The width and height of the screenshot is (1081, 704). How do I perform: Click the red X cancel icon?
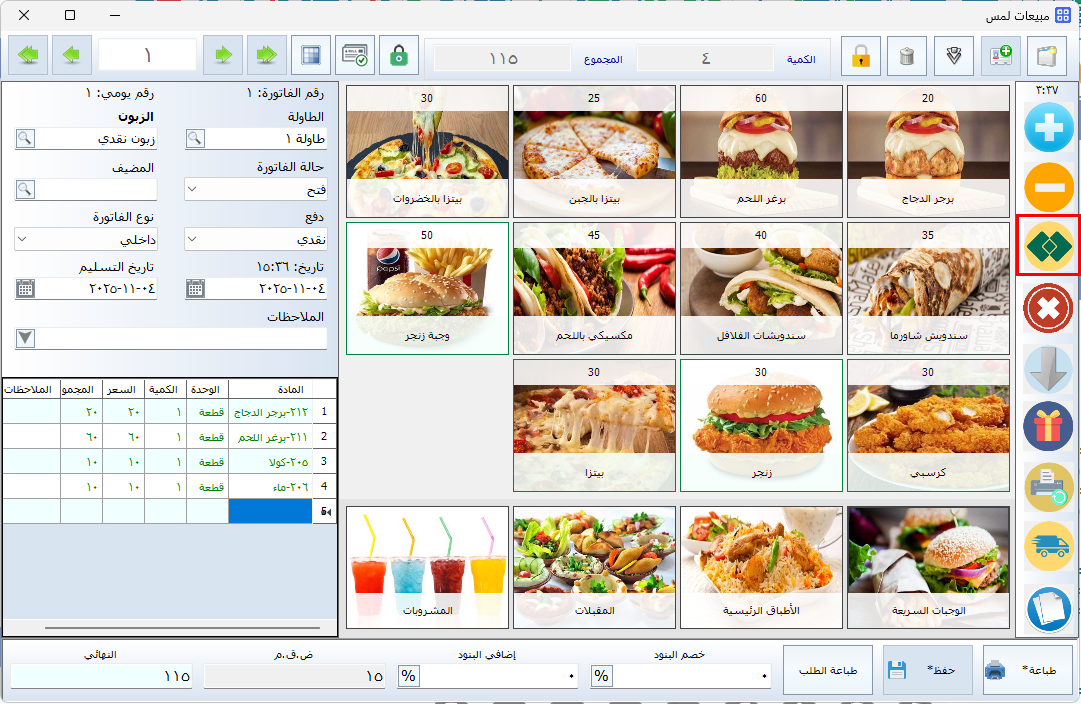[1048, 308]
